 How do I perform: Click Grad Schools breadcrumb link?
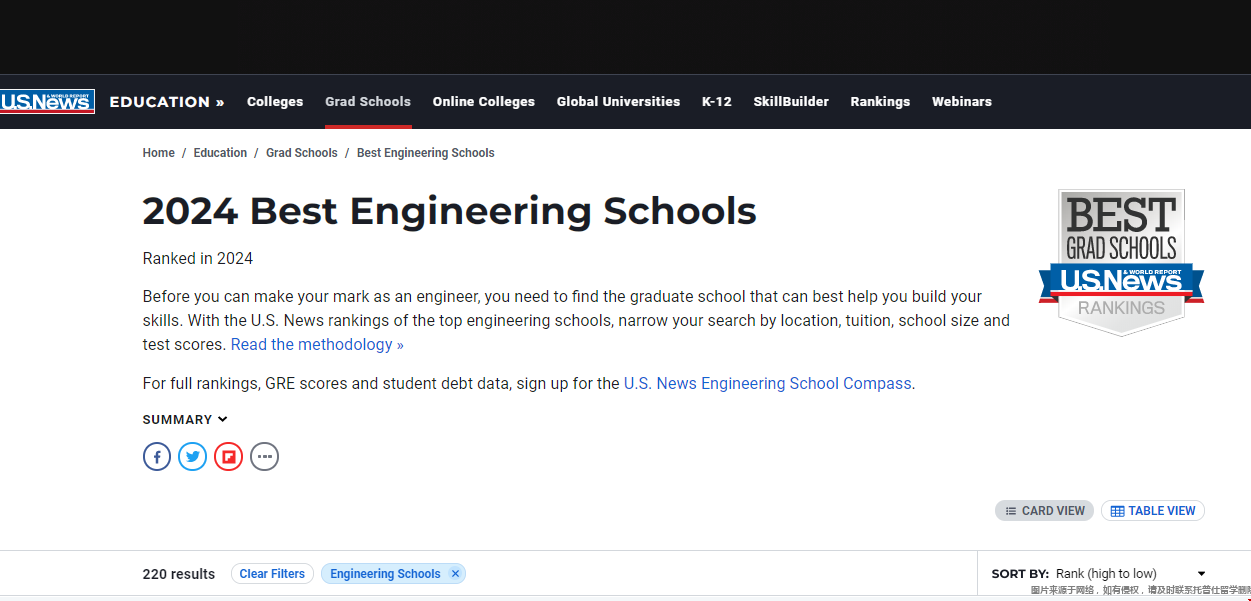tap(302, 153)
